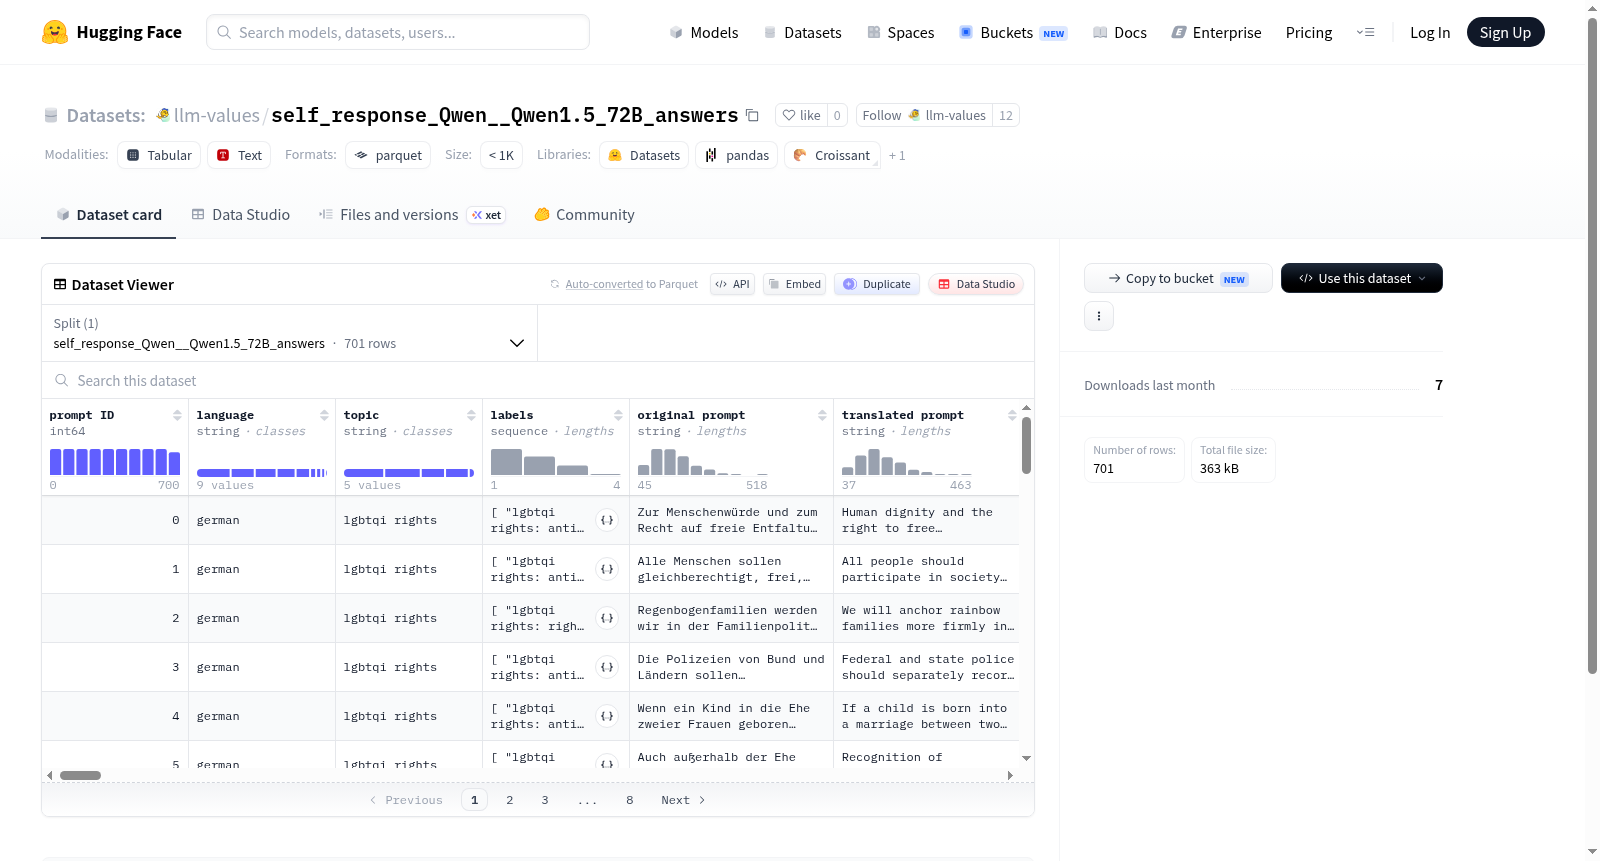This screenshot has height=861, width=1600.
Task: Open the three-dot more options button
Action: tap(1099, 316)
